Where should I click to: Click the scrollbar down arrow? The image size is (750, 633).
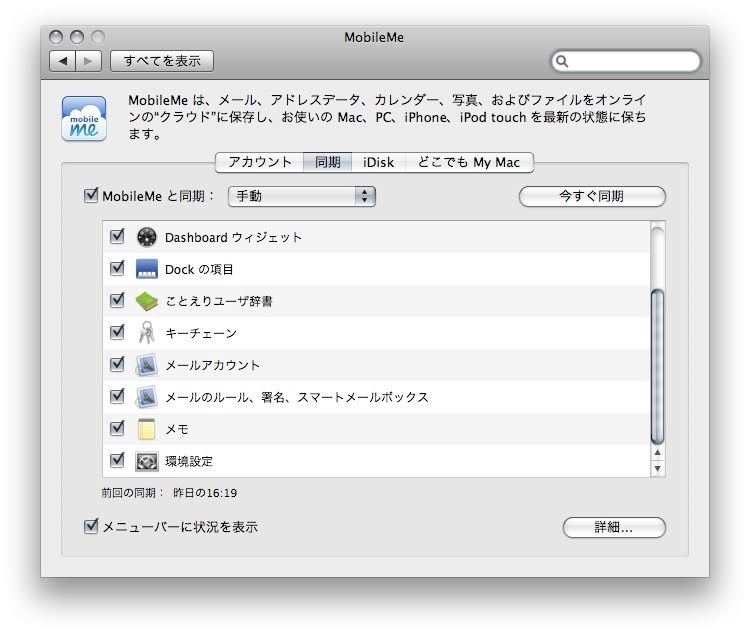pyautogui.click(x=658, y=468)
